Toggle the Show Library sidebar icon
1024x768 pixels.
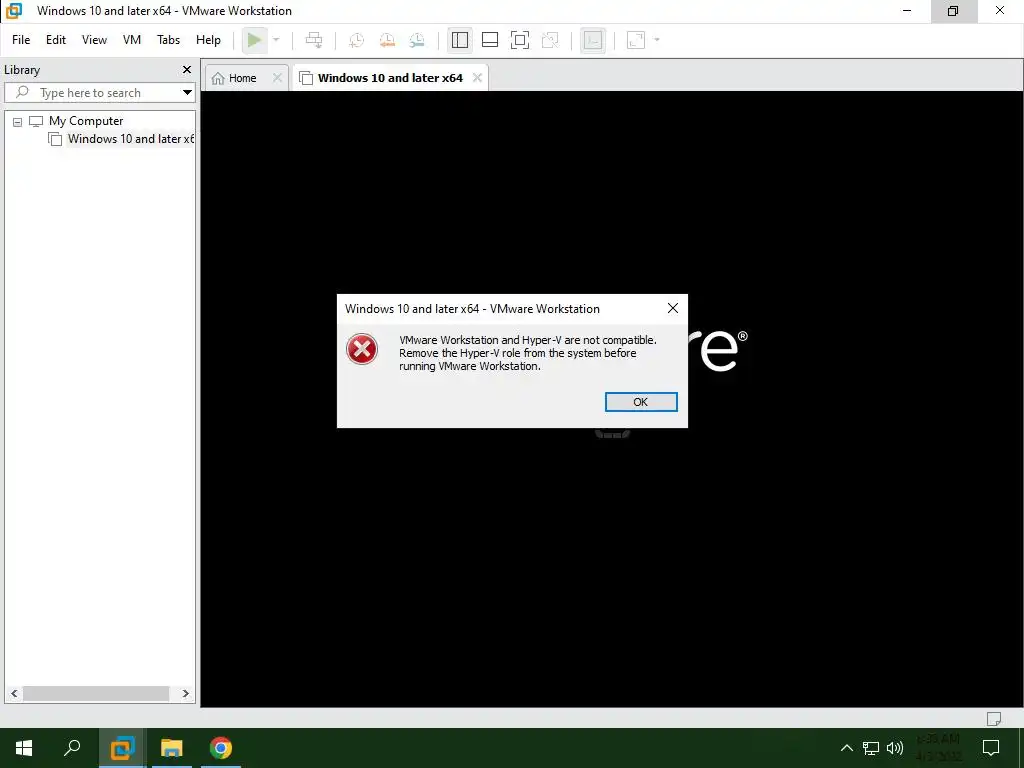tap(460, 40)
